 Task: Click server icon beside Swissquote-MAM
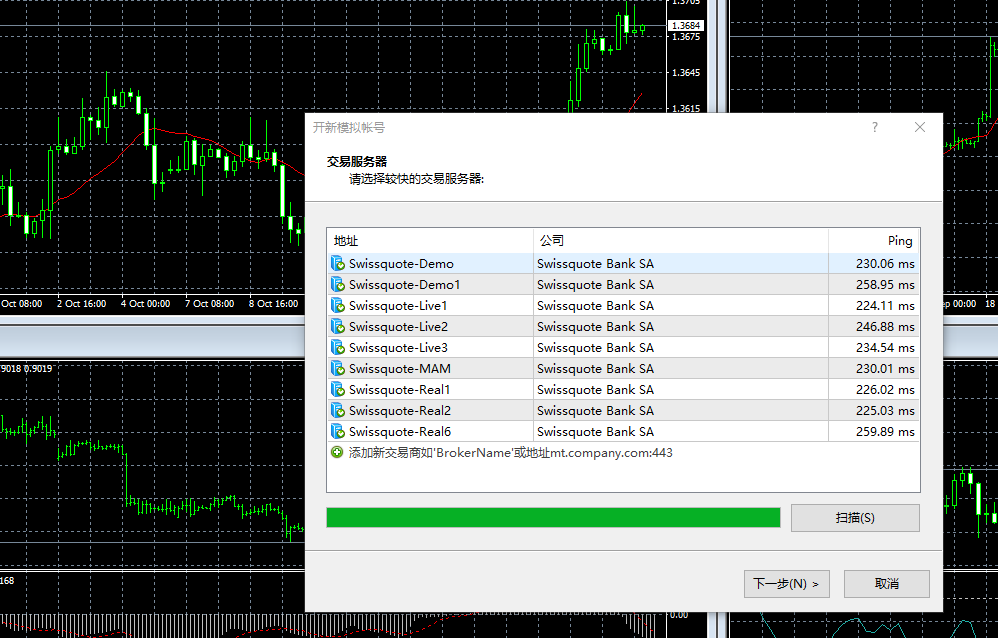(337, 369)
